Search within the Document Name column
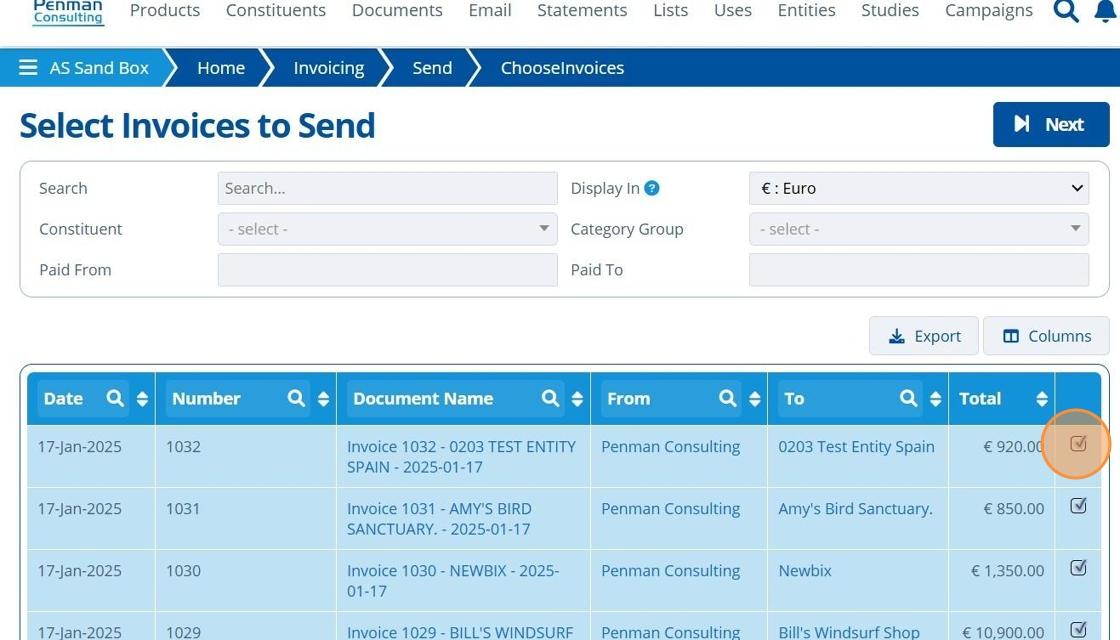This screenshot has width=1120, height=640. click(550, 398)
